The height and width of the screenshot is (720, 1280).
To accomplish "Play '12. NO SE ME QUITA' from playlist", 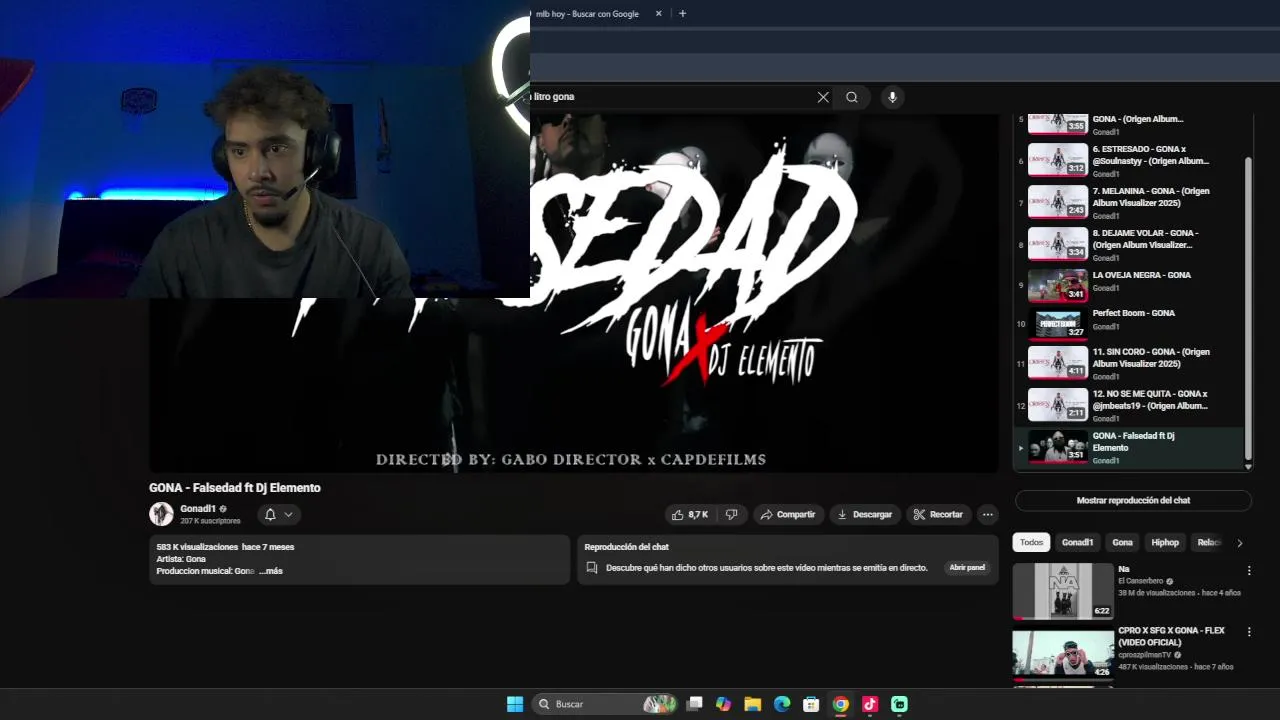I will (1130, 405).
